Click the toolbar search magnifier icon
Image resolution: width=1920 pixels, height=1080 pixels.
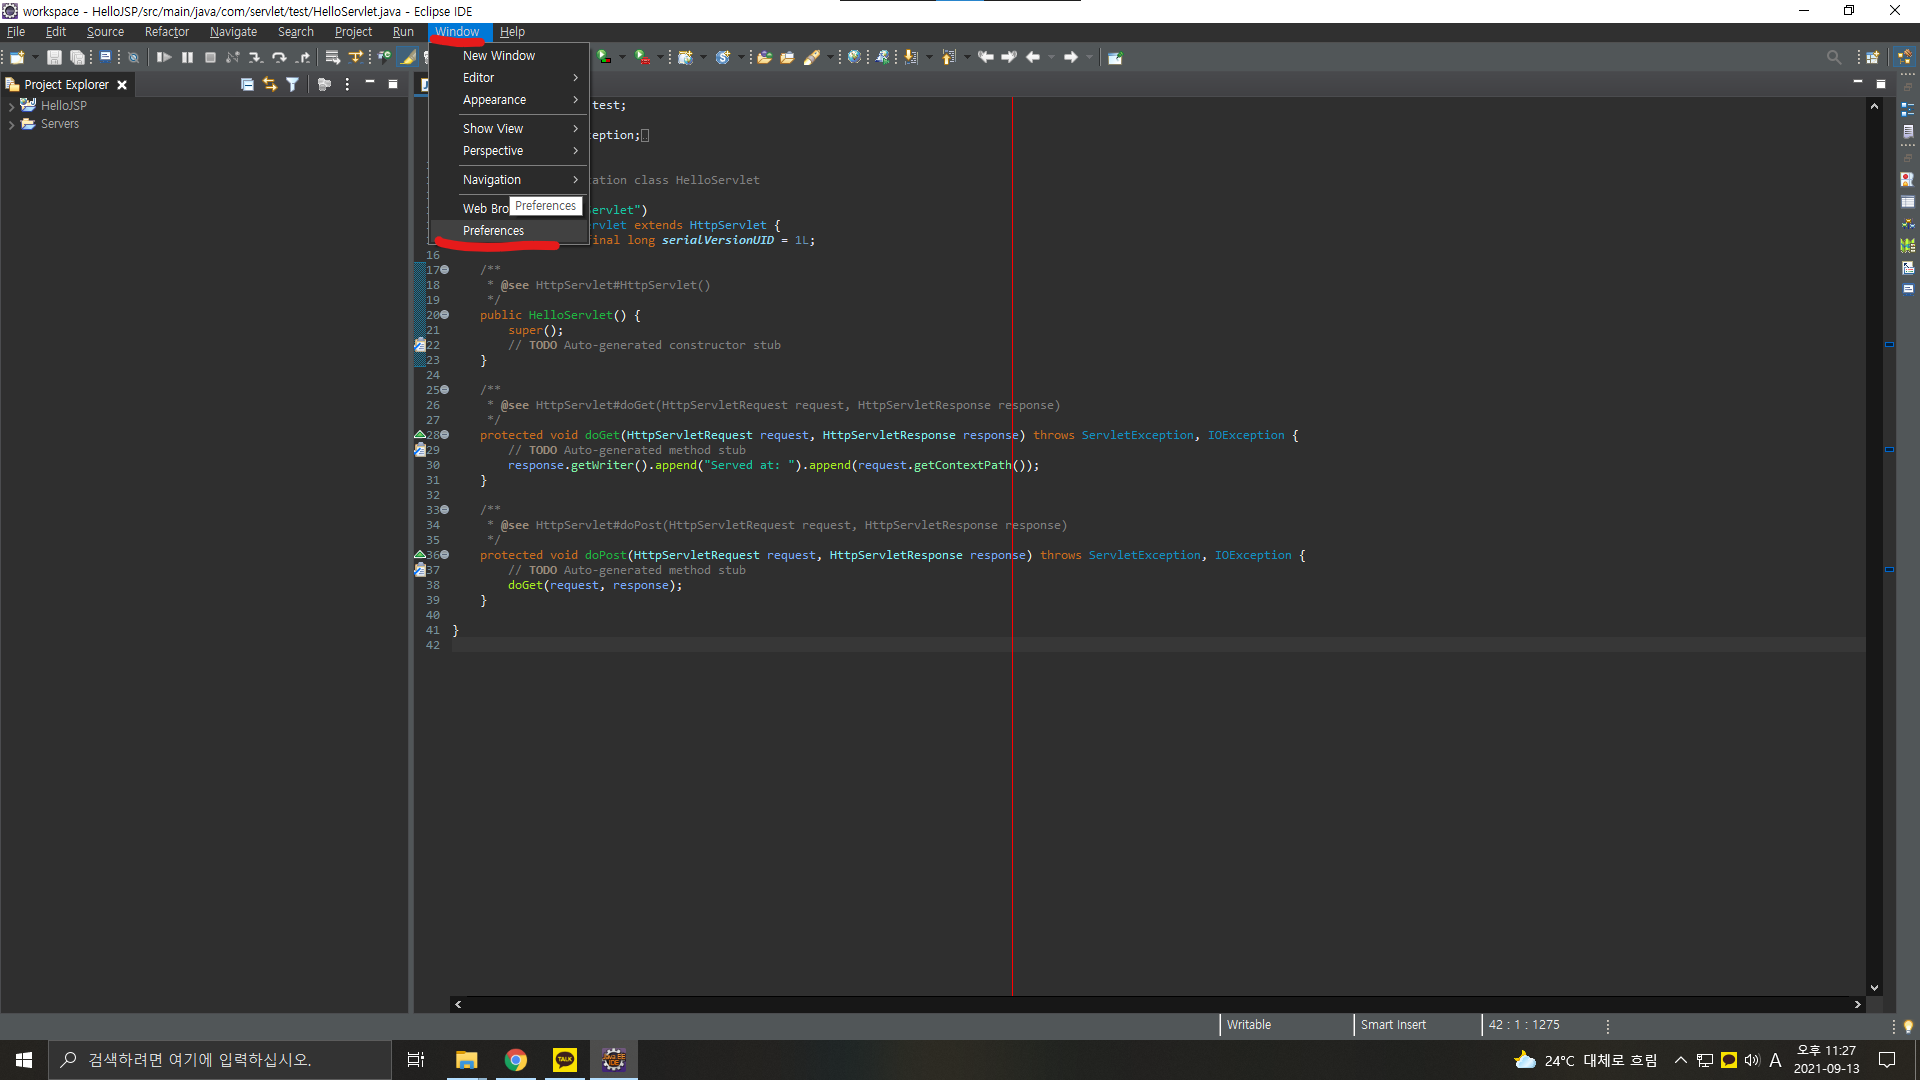coord(1833,58)
